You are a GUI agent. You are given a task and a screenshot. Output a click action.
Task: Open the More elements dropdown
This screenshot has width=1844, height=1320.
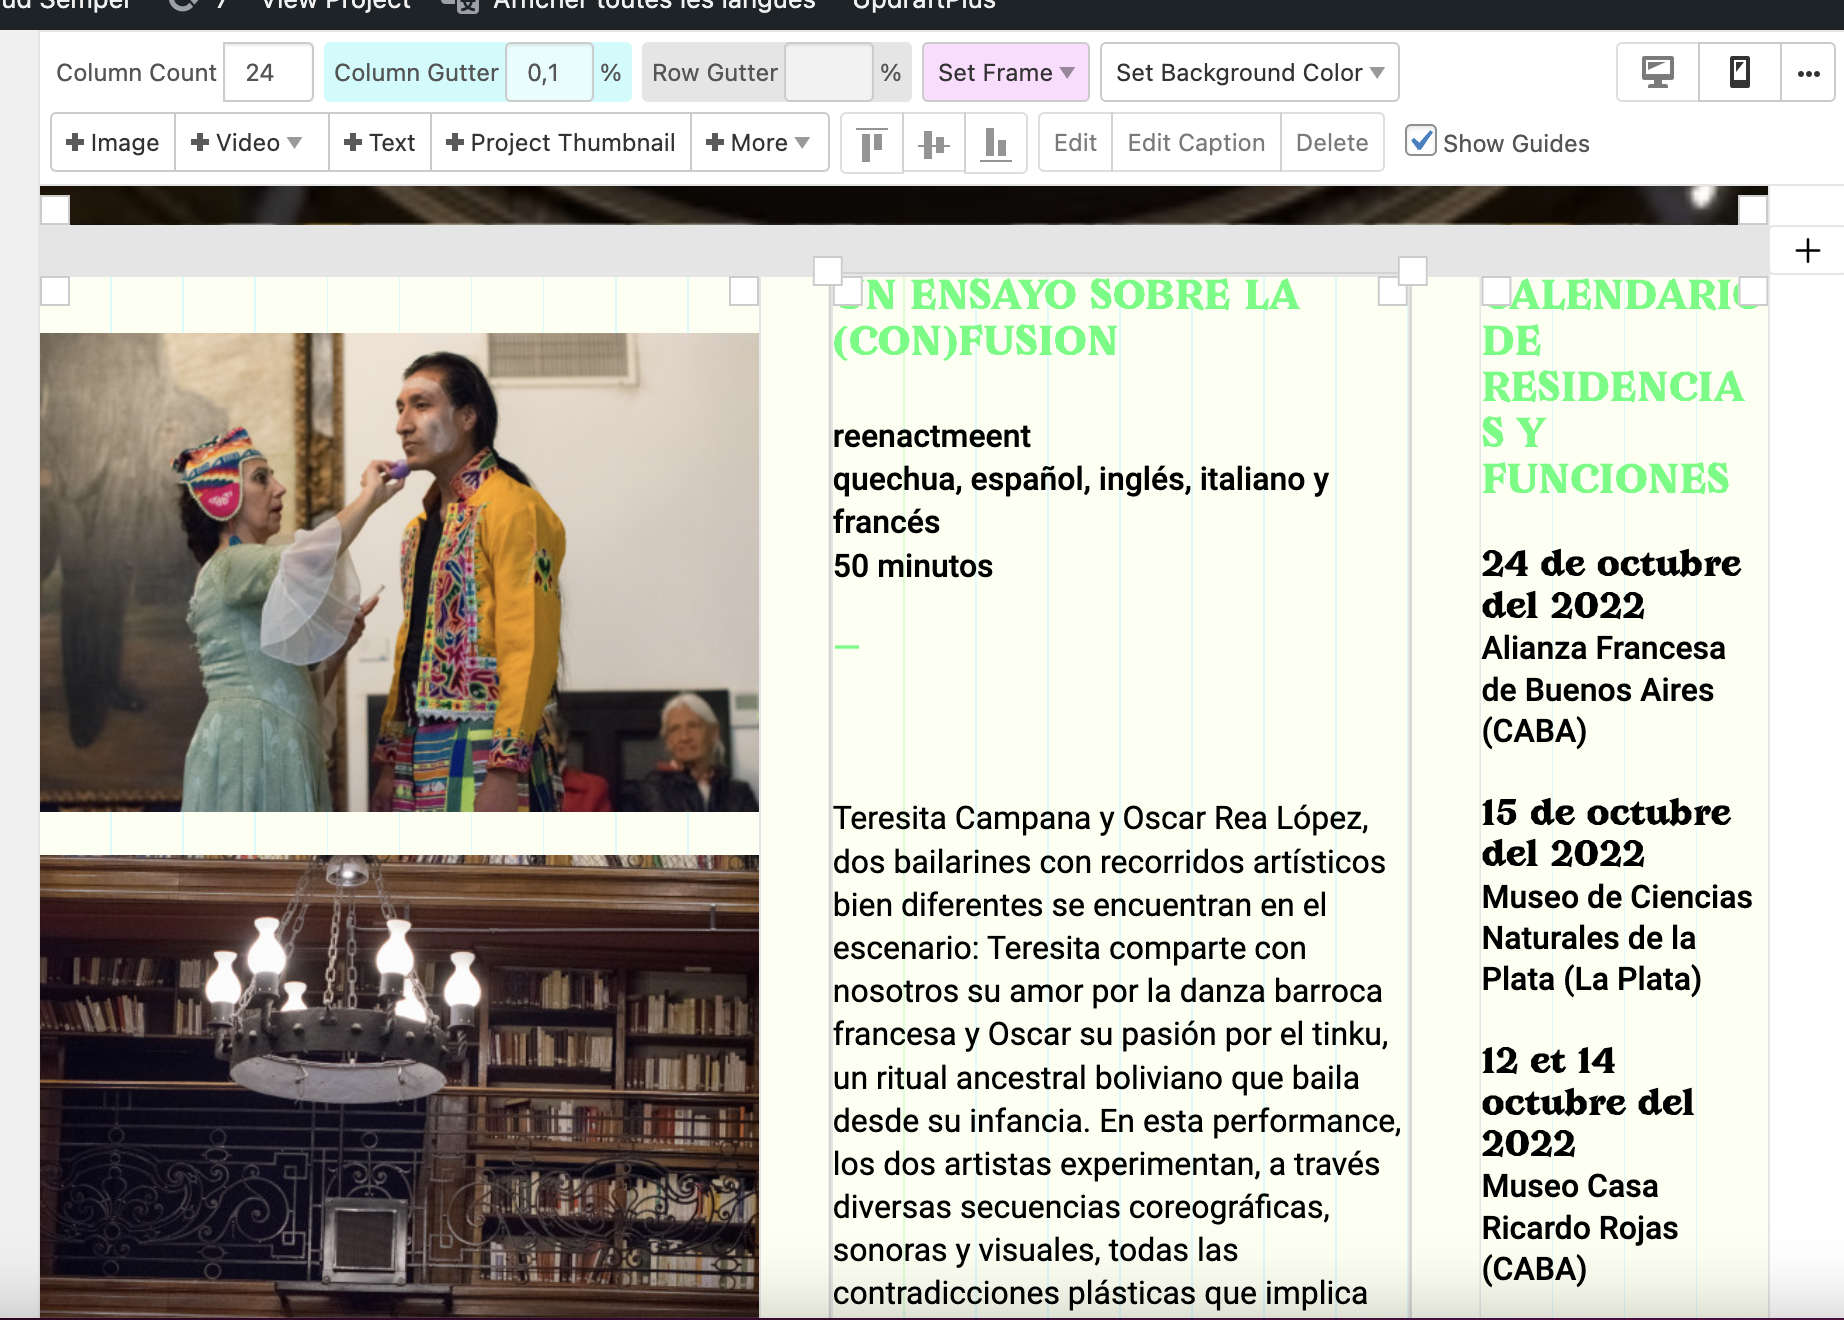tap(758, 143)
